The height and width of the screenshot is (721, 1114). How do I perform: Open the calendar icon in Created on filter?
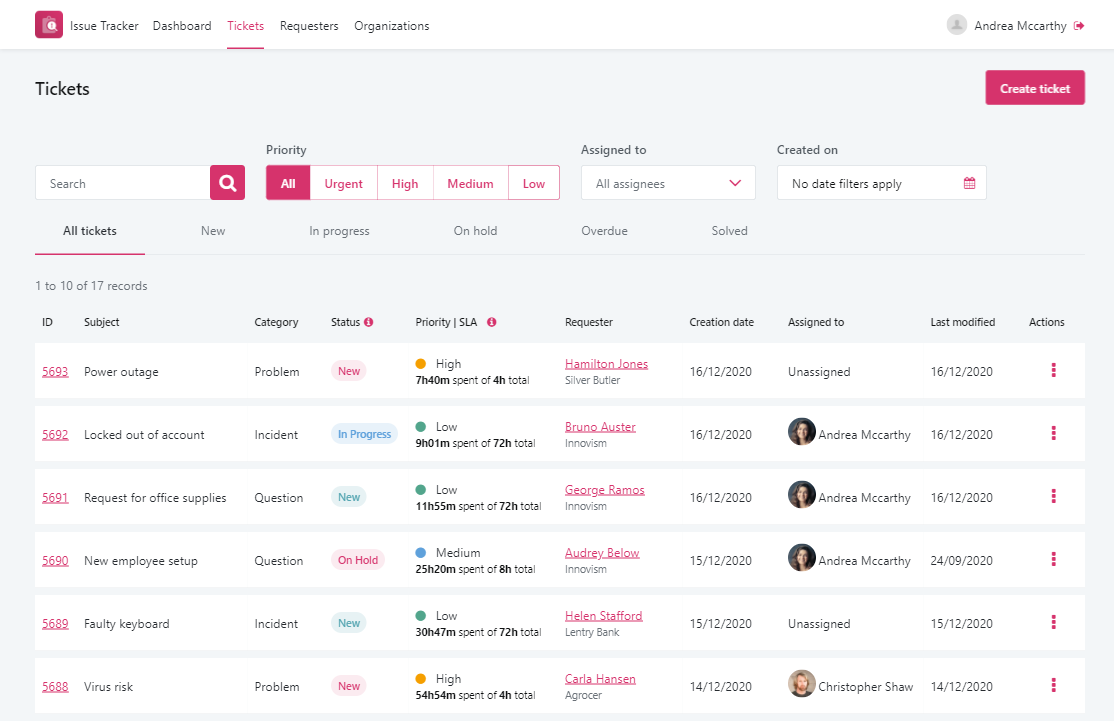[x=969, y=183]
